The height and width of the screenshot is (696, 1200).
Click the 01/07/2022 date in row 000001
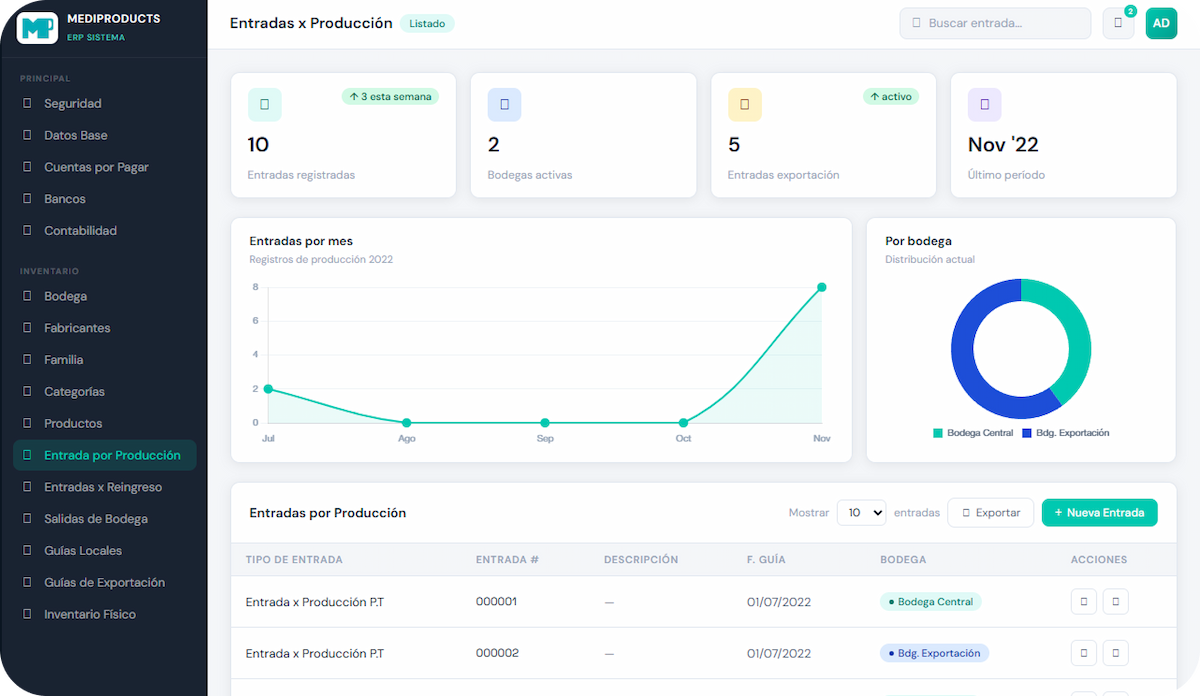click(779, 602)
